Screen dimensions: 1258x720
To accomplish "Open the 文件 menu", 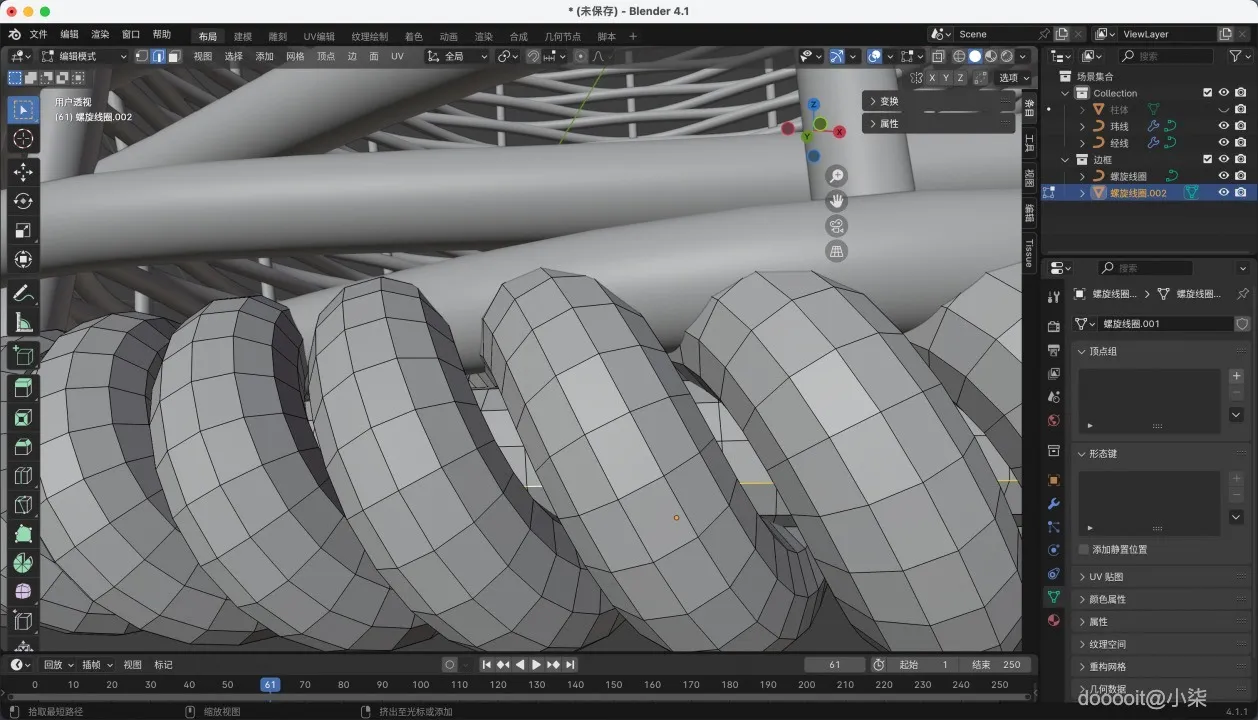I will pos(39,34).
